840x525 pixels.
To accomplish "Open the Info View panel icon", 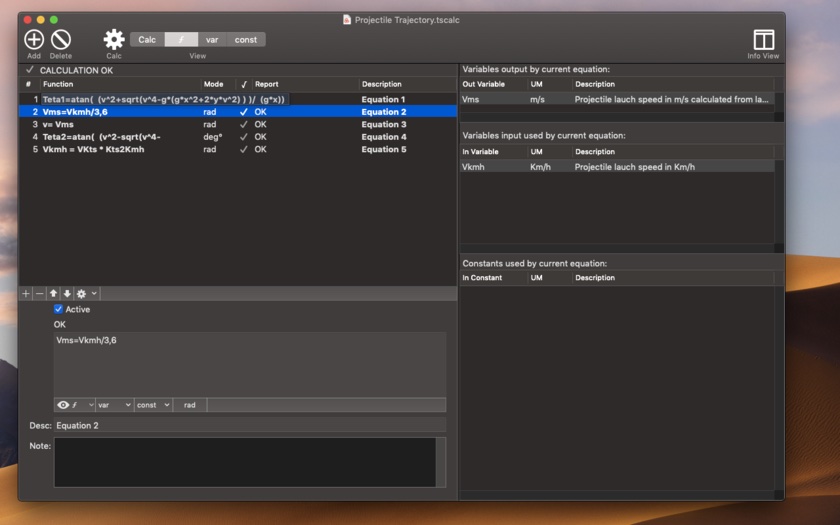I will pos(763,39).
